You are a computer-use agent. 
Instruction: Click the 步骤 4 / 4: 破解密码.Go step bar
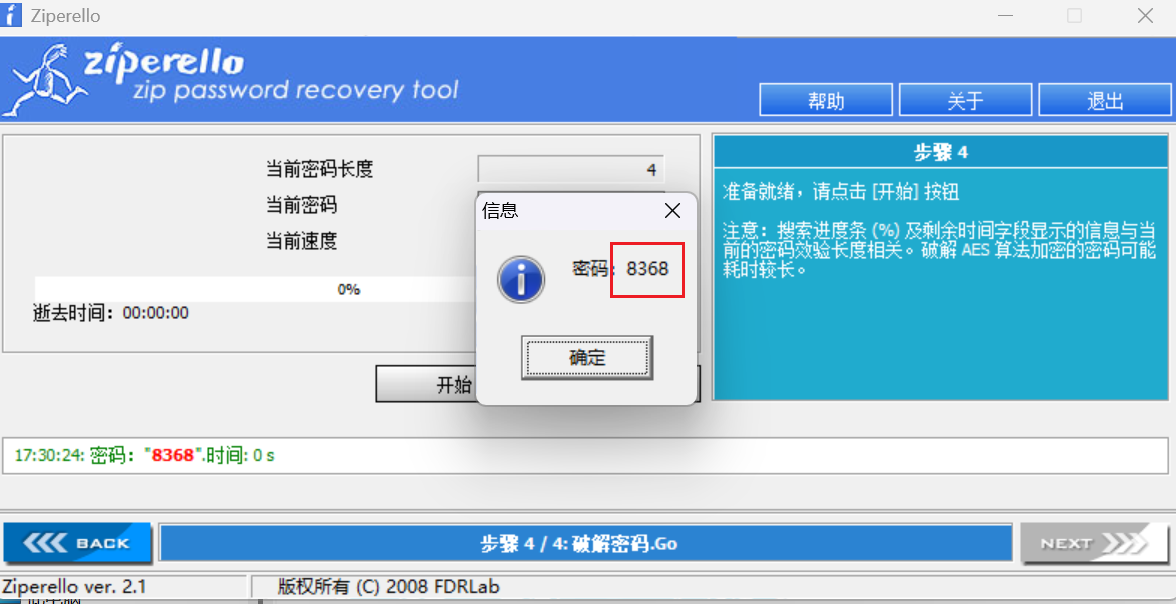586,543
